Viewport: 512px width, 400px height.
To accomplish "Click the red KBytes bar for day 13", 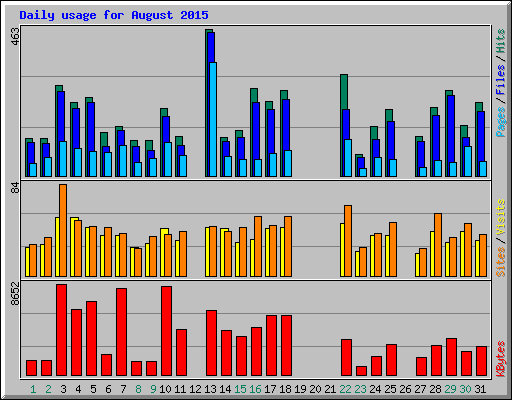I will click(211, 343).
